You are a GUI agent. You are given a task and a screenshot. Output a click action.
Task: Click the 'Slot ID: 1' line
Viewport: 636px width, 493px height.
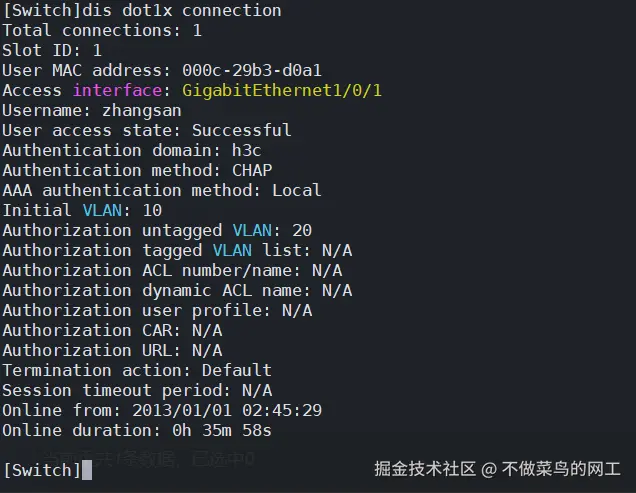pos(52,50)
